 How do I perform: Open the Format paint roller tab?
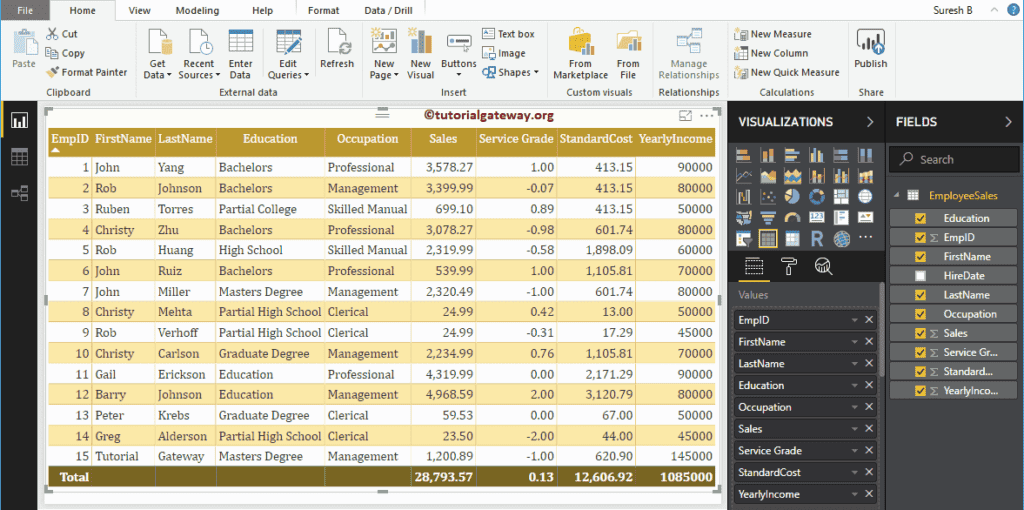[x=789, y=266]
